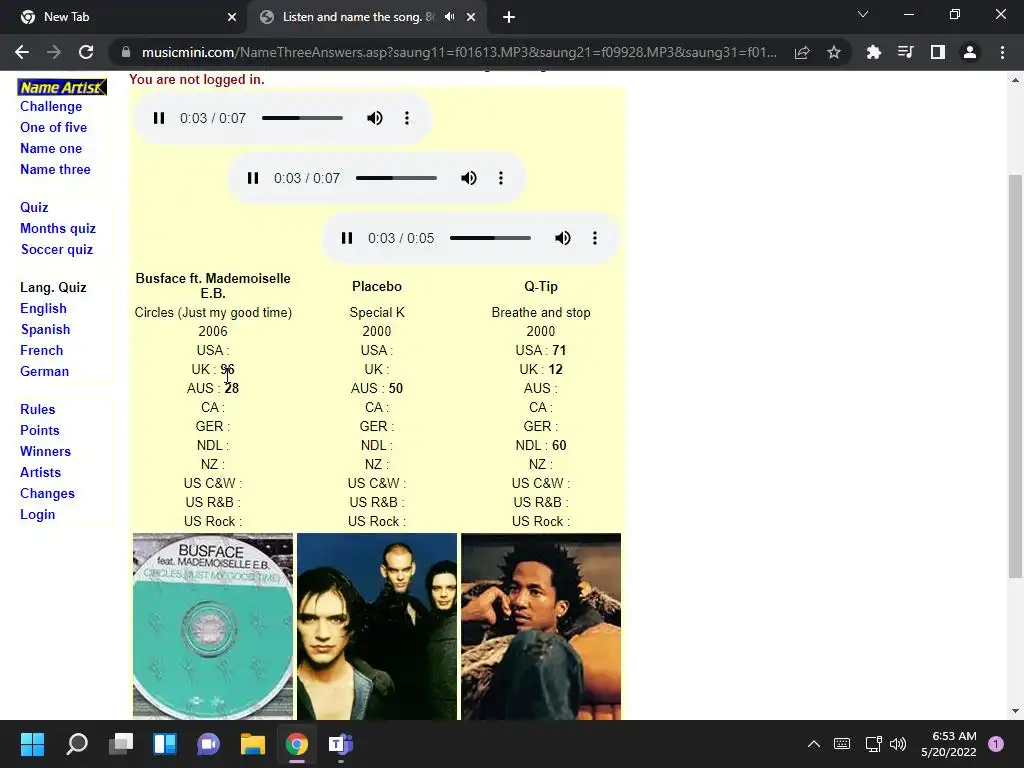Toggle the browser side panel

click(x=938, y=52)
